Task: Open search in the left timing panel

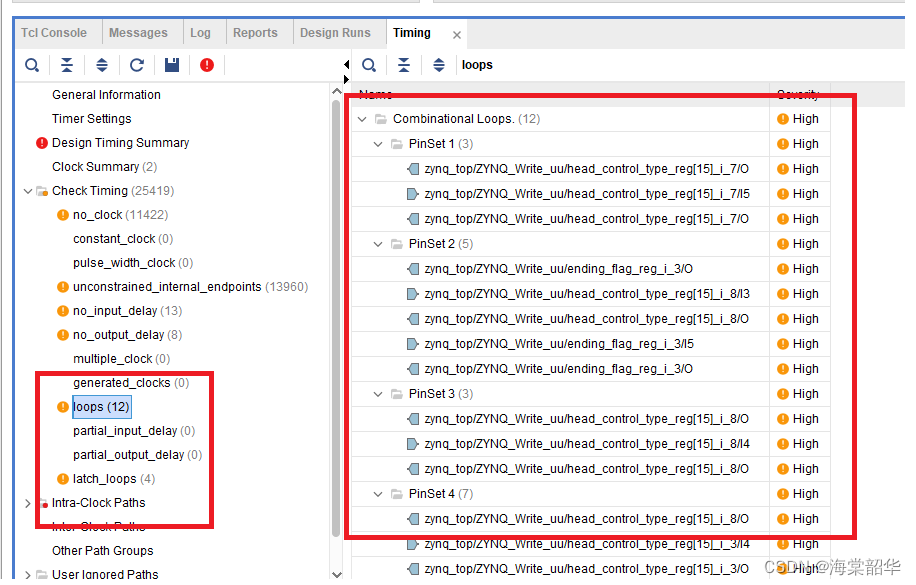Action: (31, 64)
